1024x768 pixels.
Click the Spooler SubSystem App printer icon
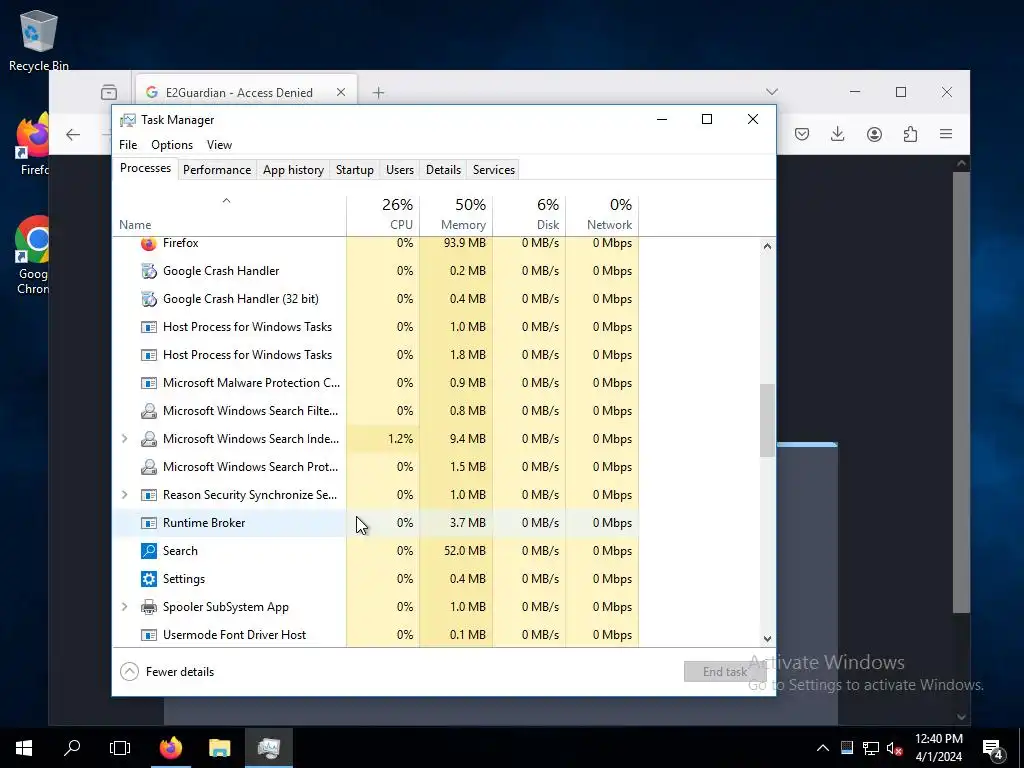[149, 607]
